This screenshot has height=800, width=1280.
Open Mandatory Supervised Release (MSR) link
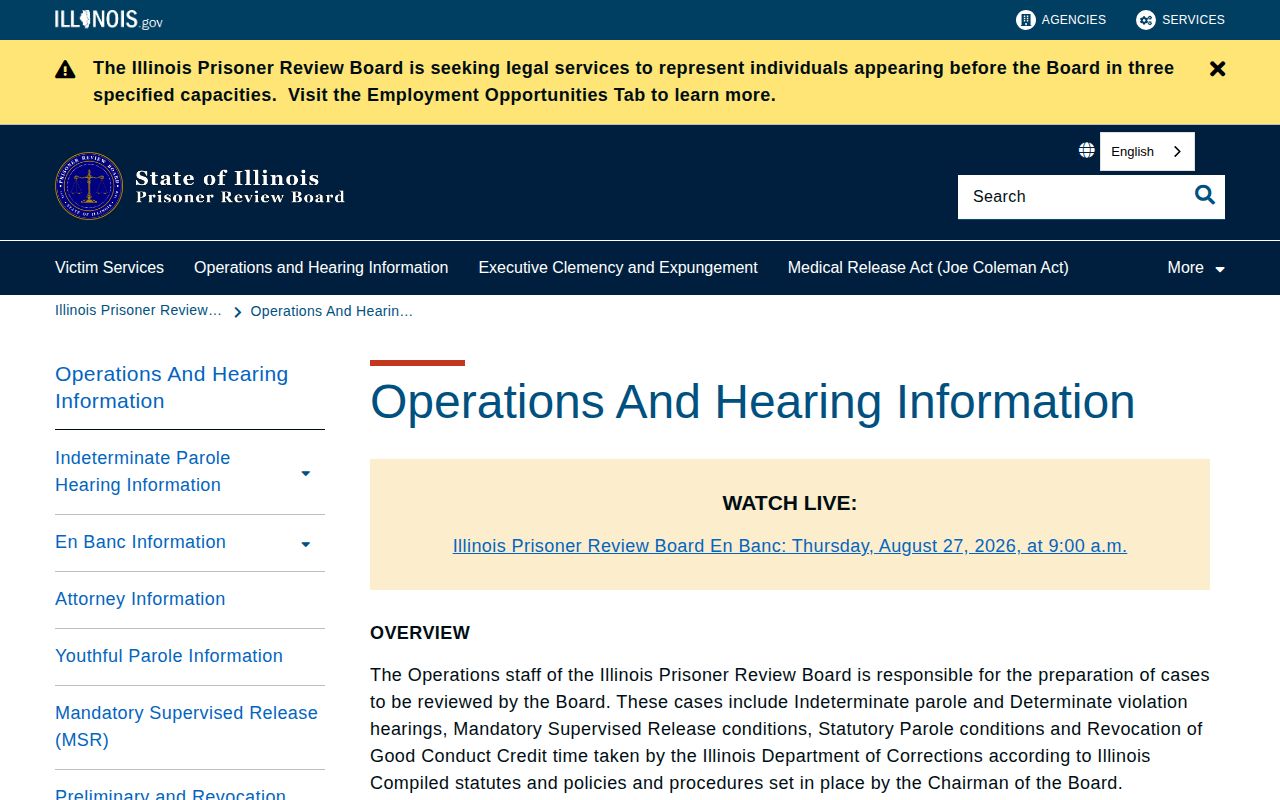[x=186, y=726]
